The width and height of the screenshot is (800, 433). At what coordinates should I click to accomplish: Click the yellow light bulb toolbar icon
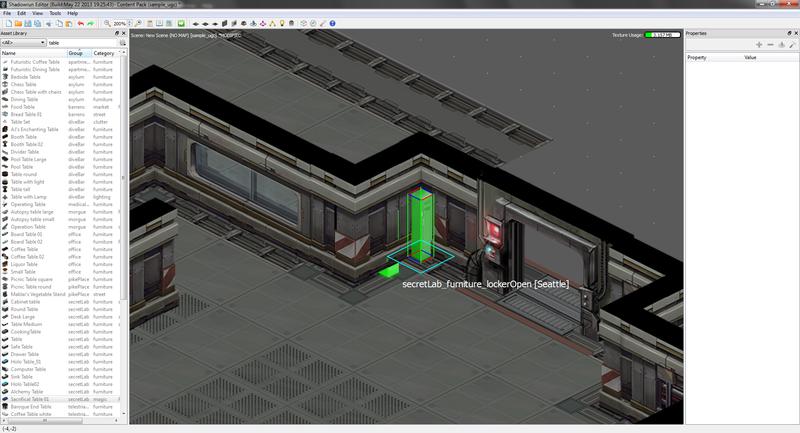(x=282, y=23)
